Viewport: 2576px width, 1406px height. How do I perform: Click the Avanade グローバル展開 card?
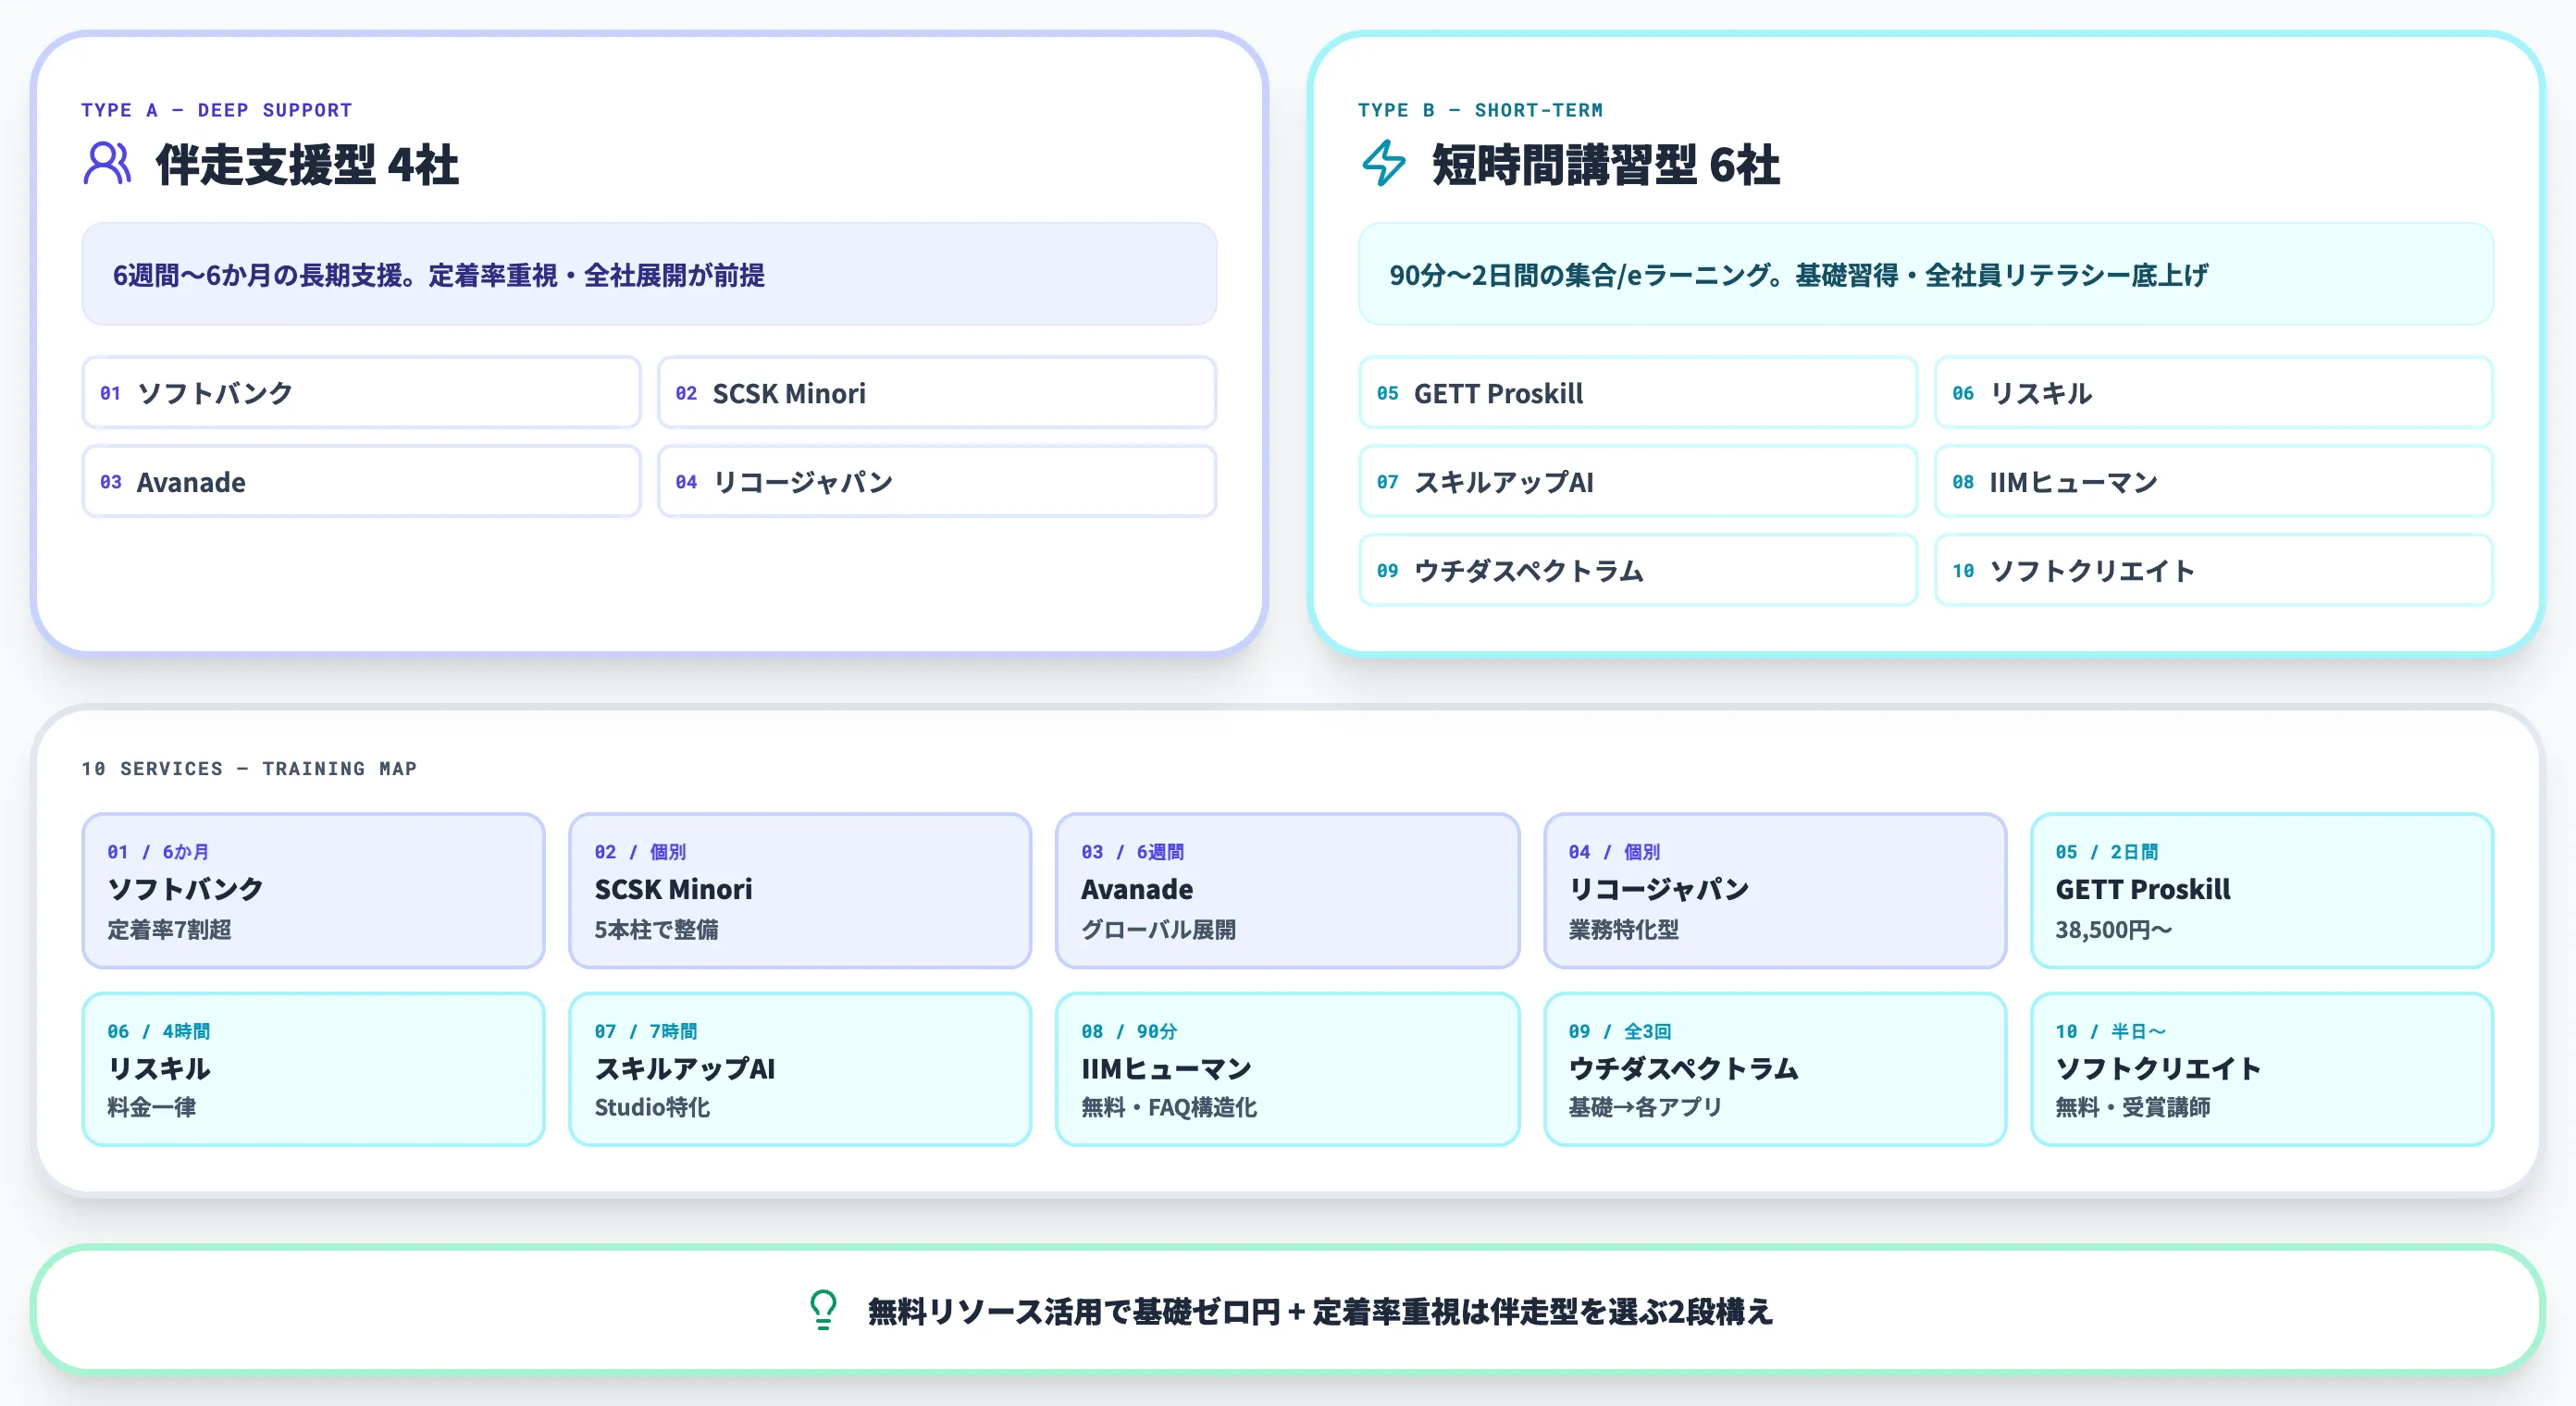pos(1287,890)
